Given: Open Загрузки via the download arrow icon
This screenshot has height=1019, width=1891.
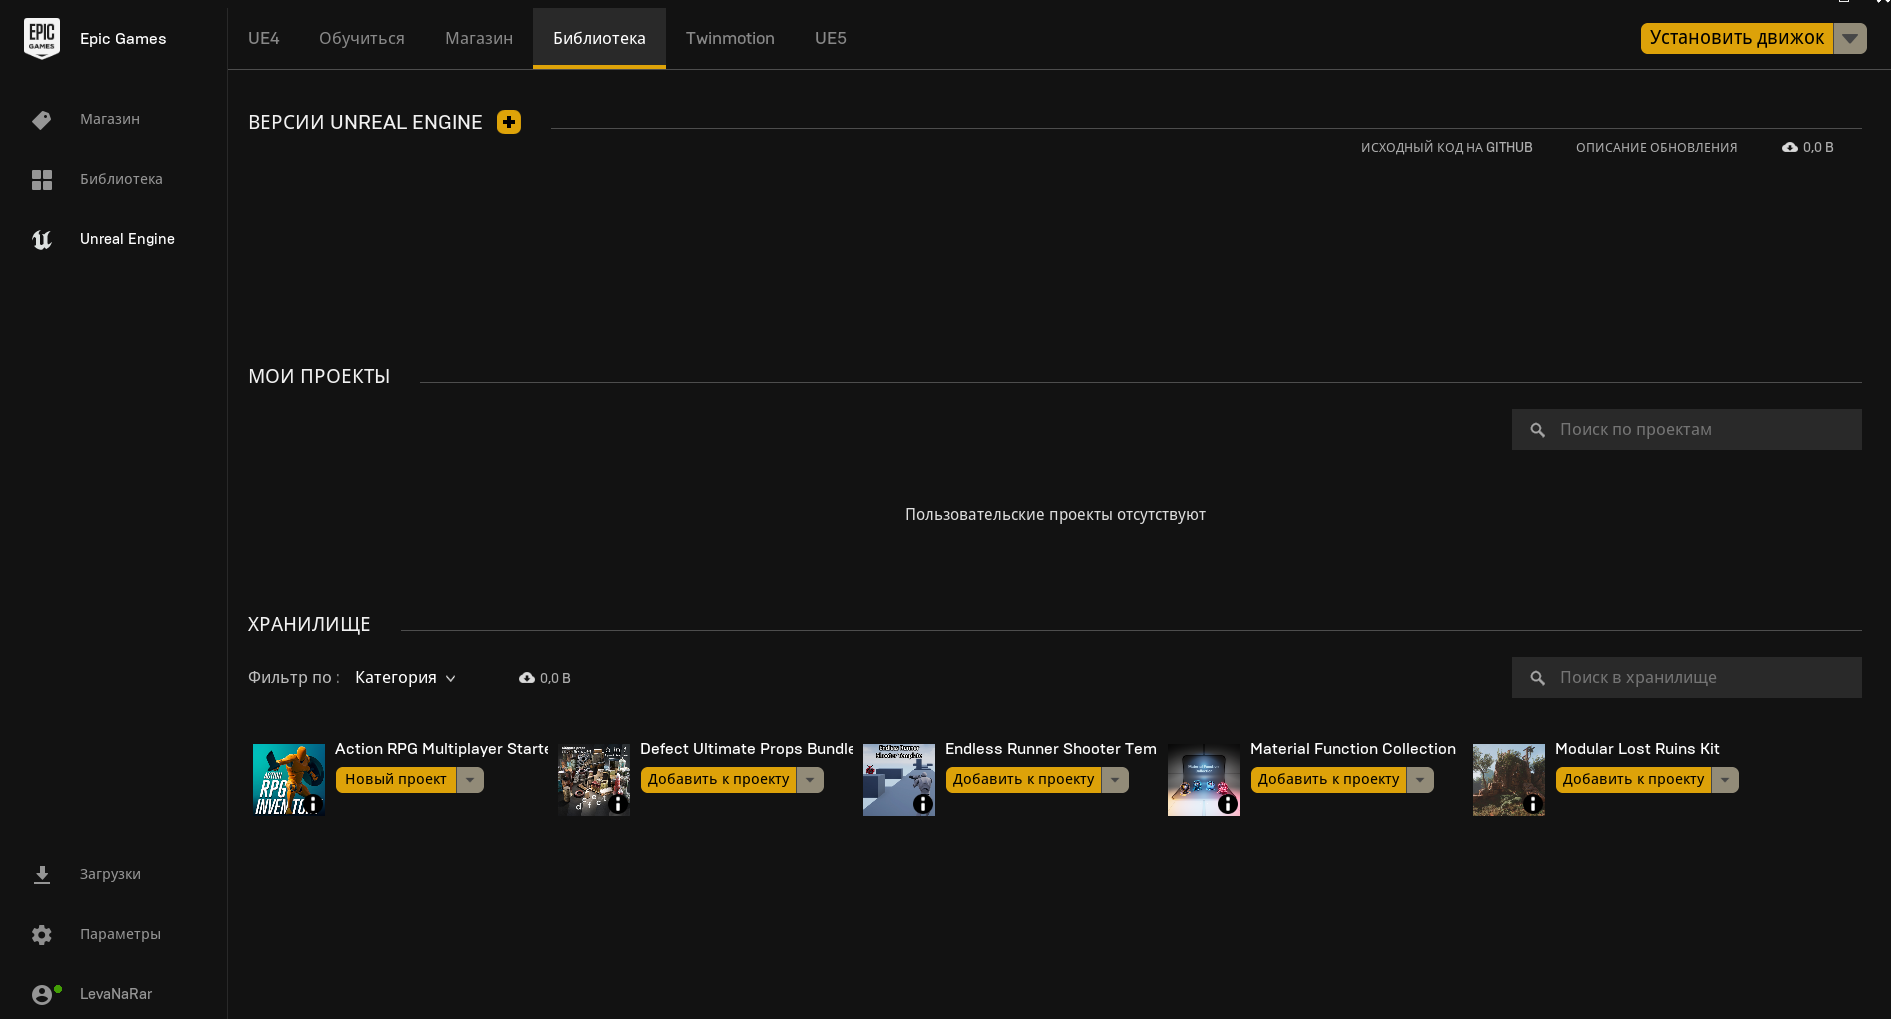Looking at the screenshot, I should [42, 875].
